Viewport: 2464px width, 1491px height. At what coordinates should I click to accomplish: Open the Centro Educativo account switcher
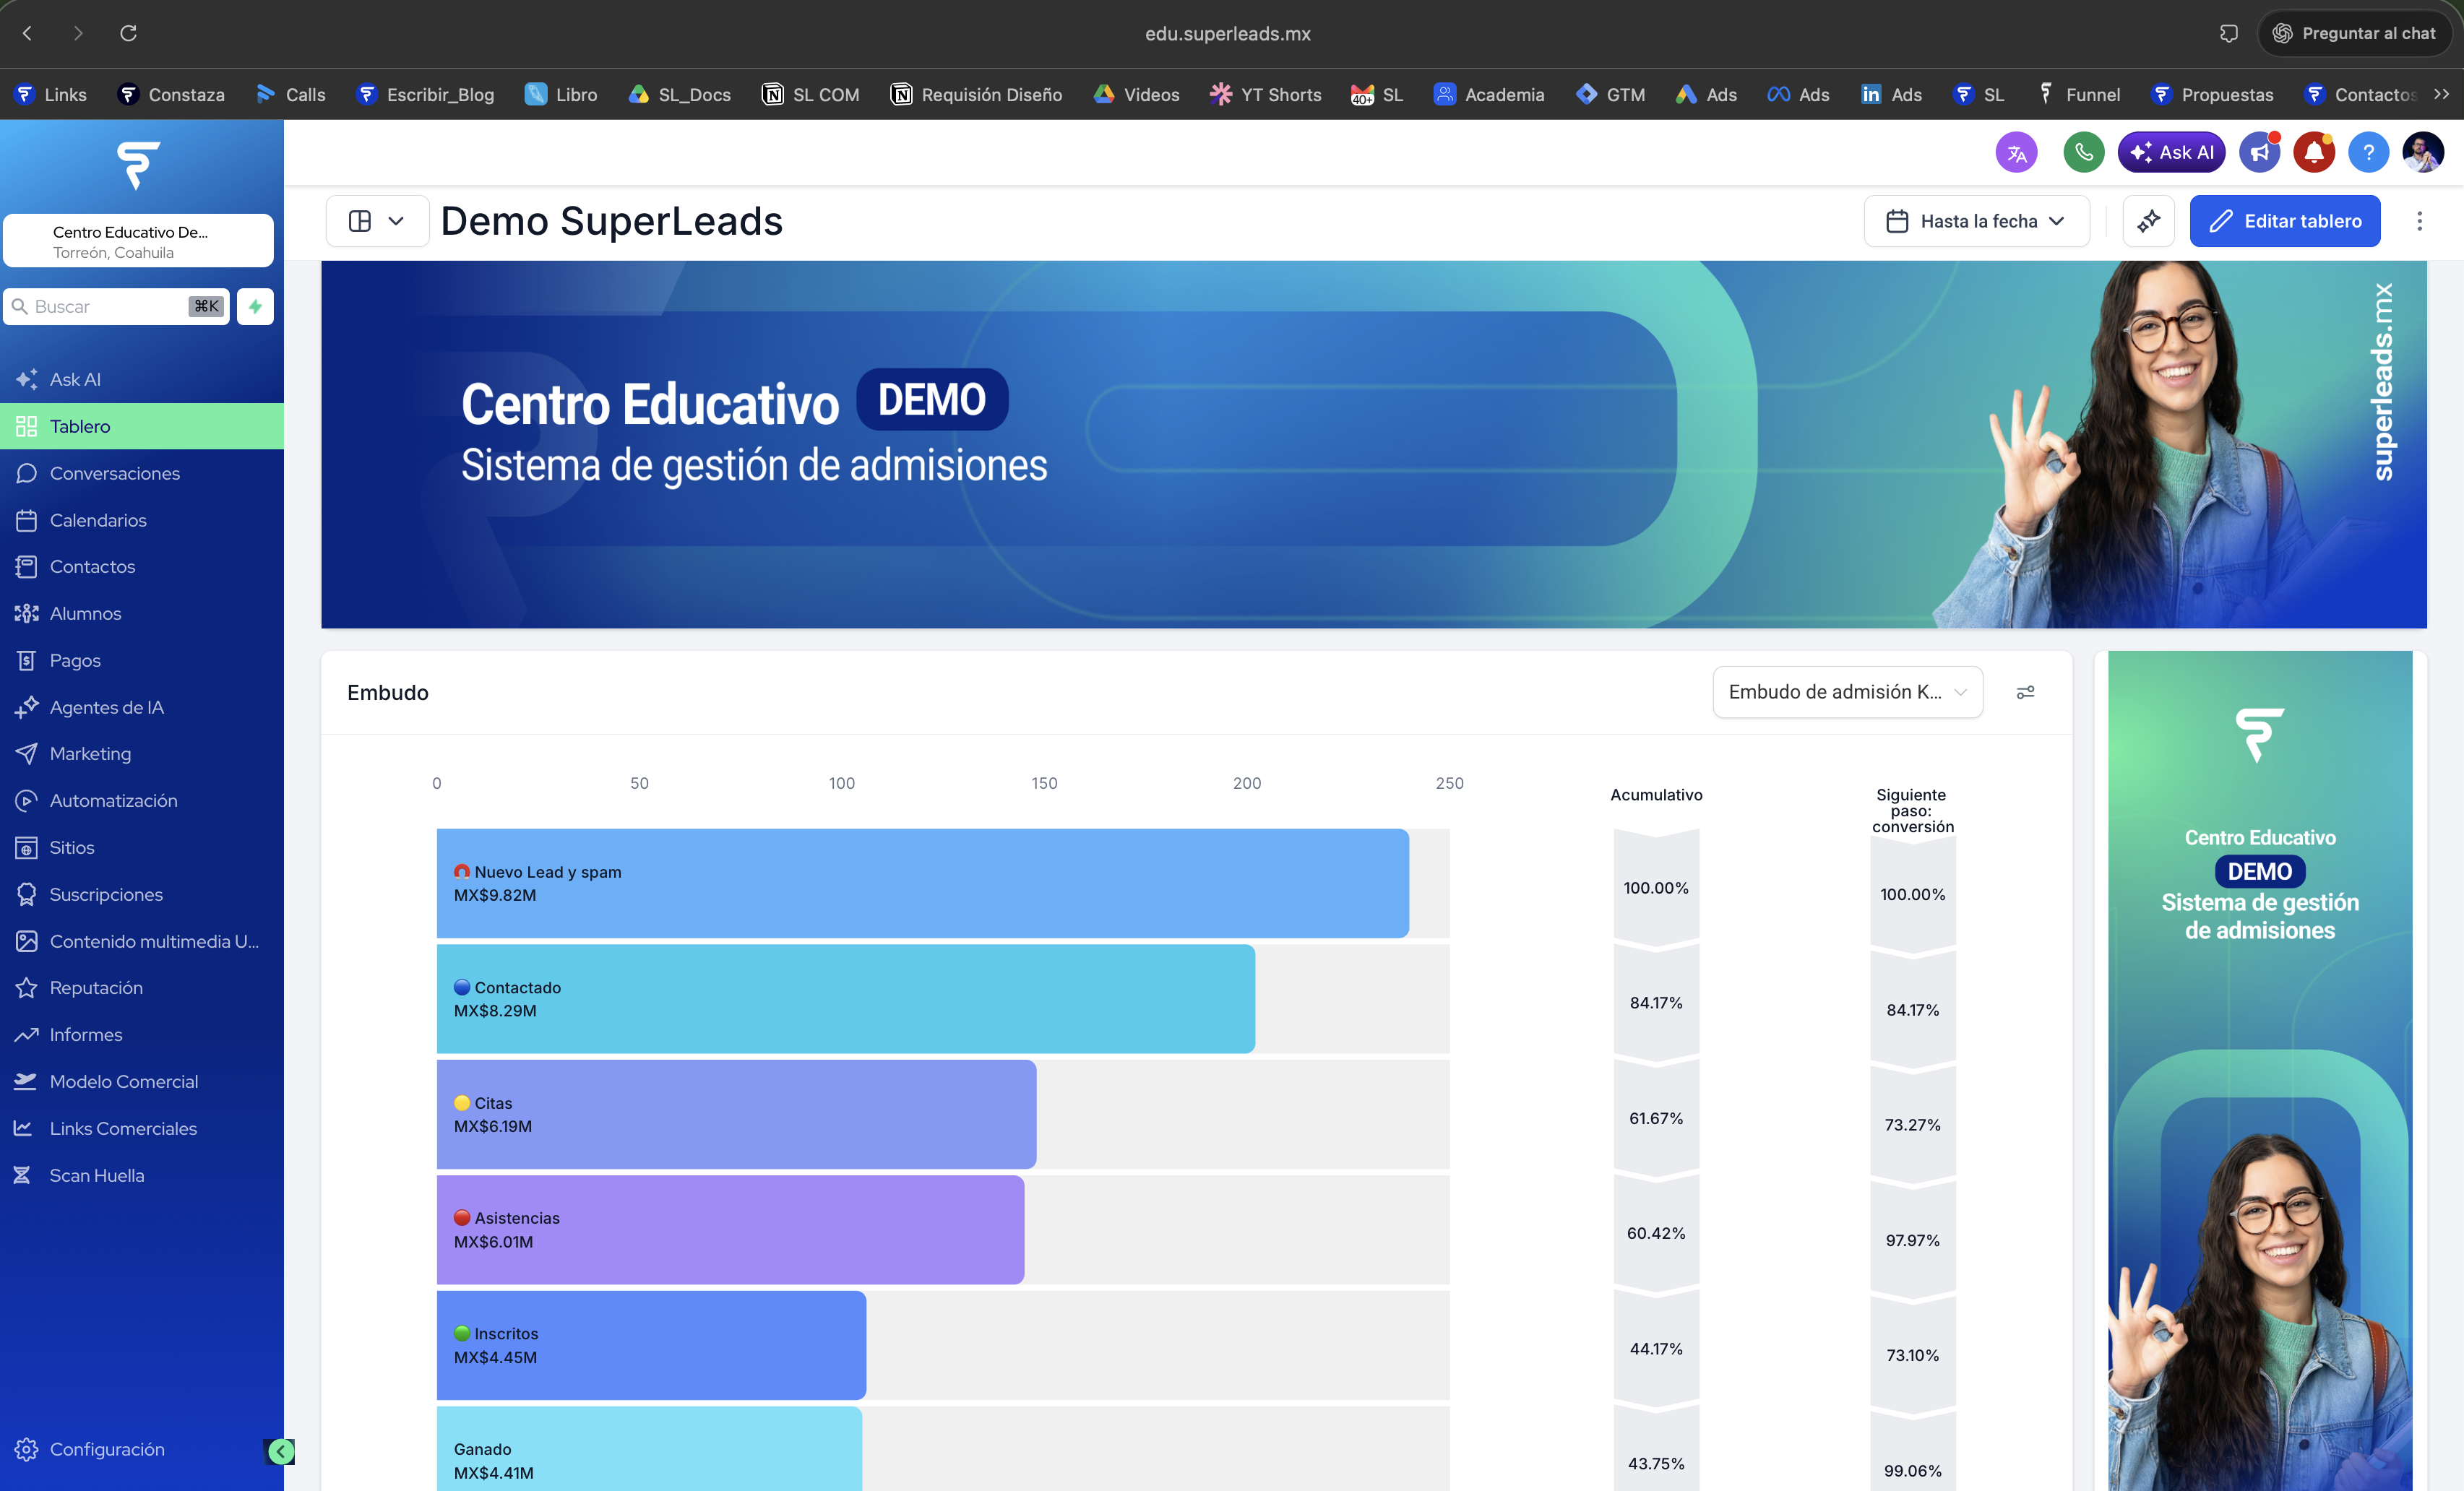(x=138, y=241)
